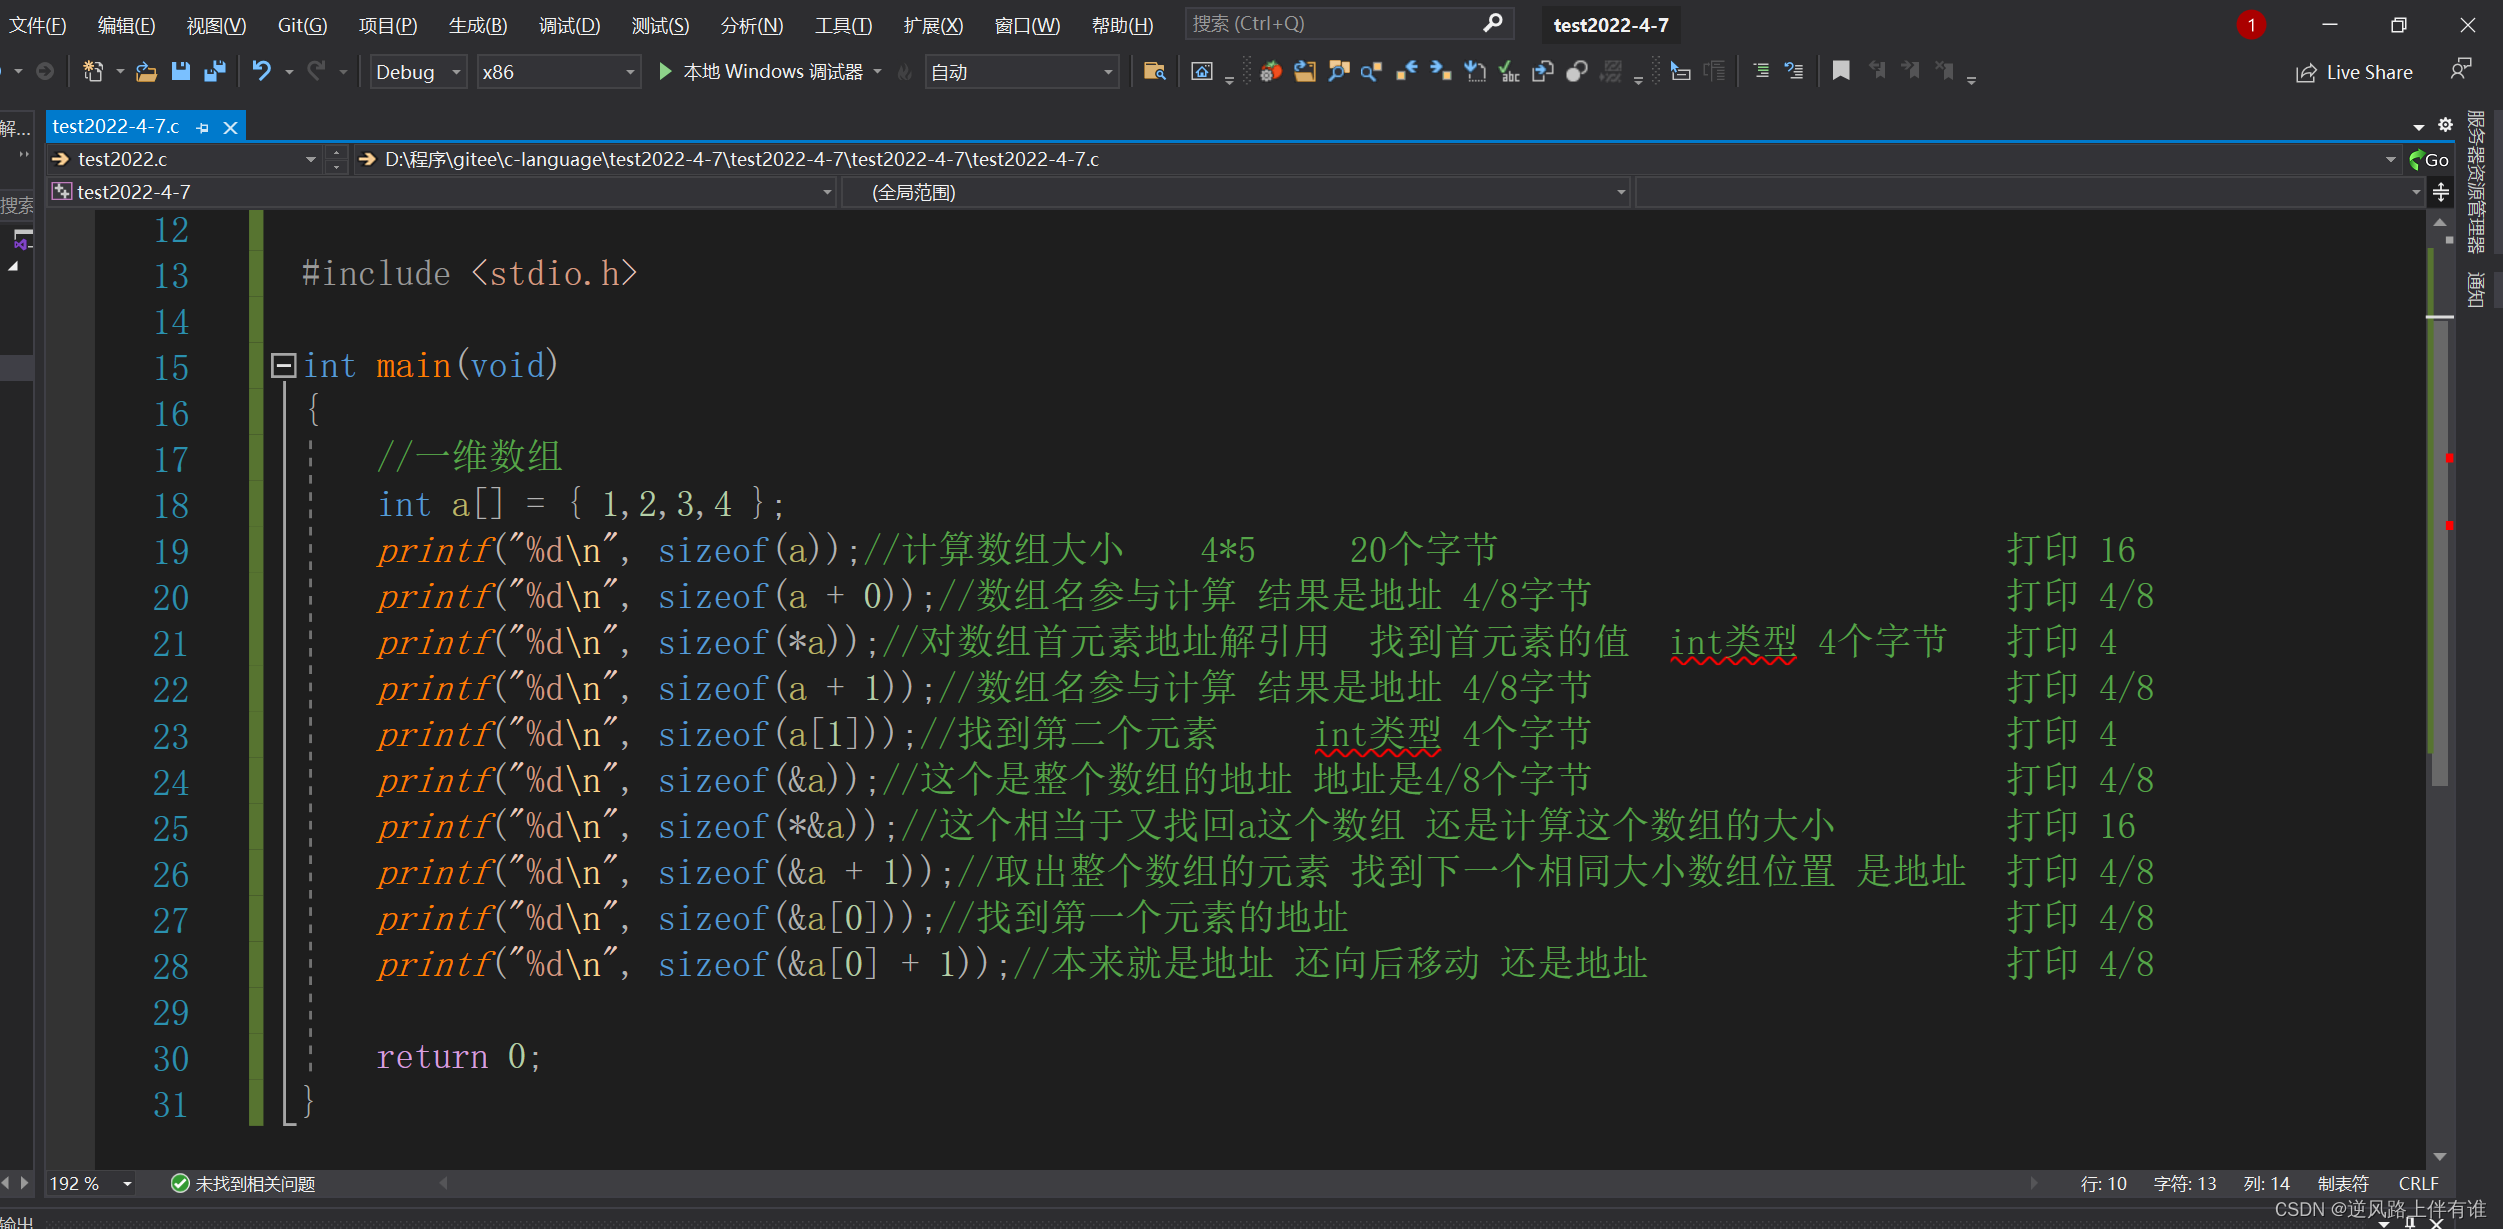Toggle the pin on the test2022-4-7.c tab
2503x1229 pixels.
[x=203, y=127]
